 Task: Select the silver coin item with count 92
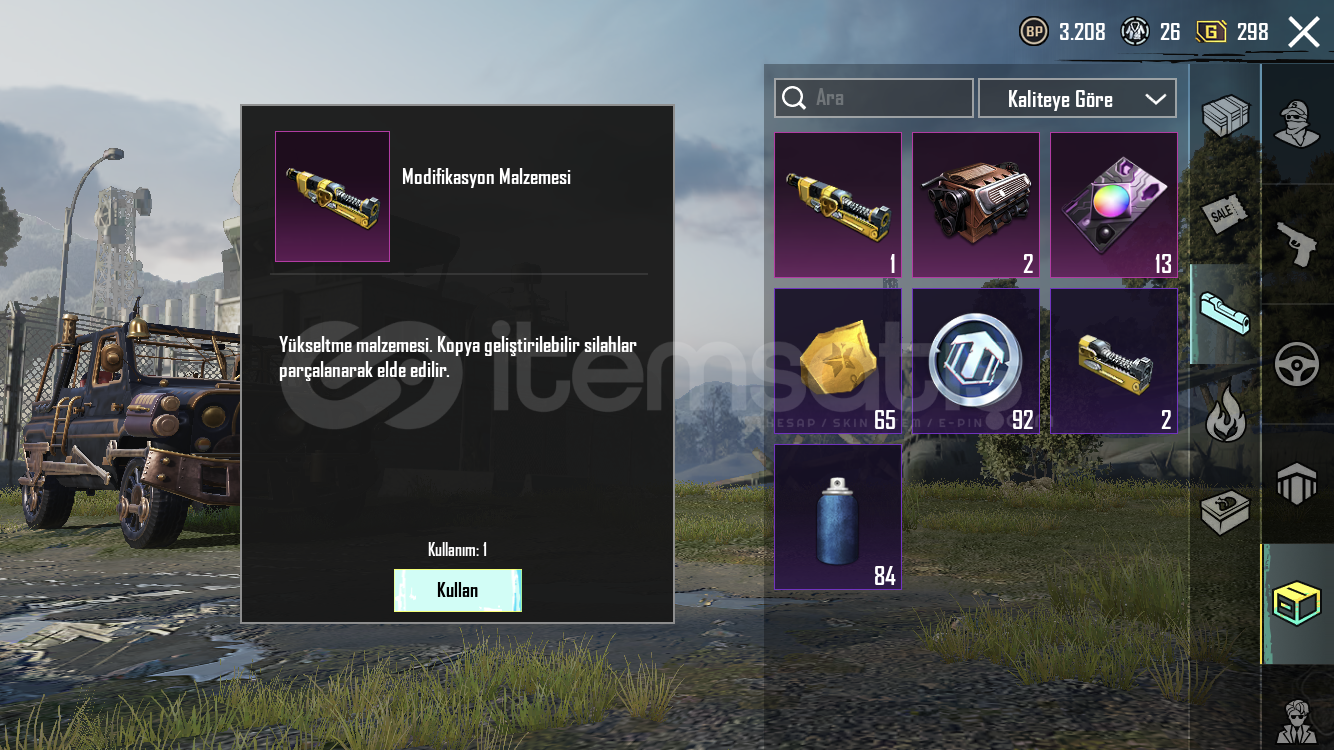point(976,361)
